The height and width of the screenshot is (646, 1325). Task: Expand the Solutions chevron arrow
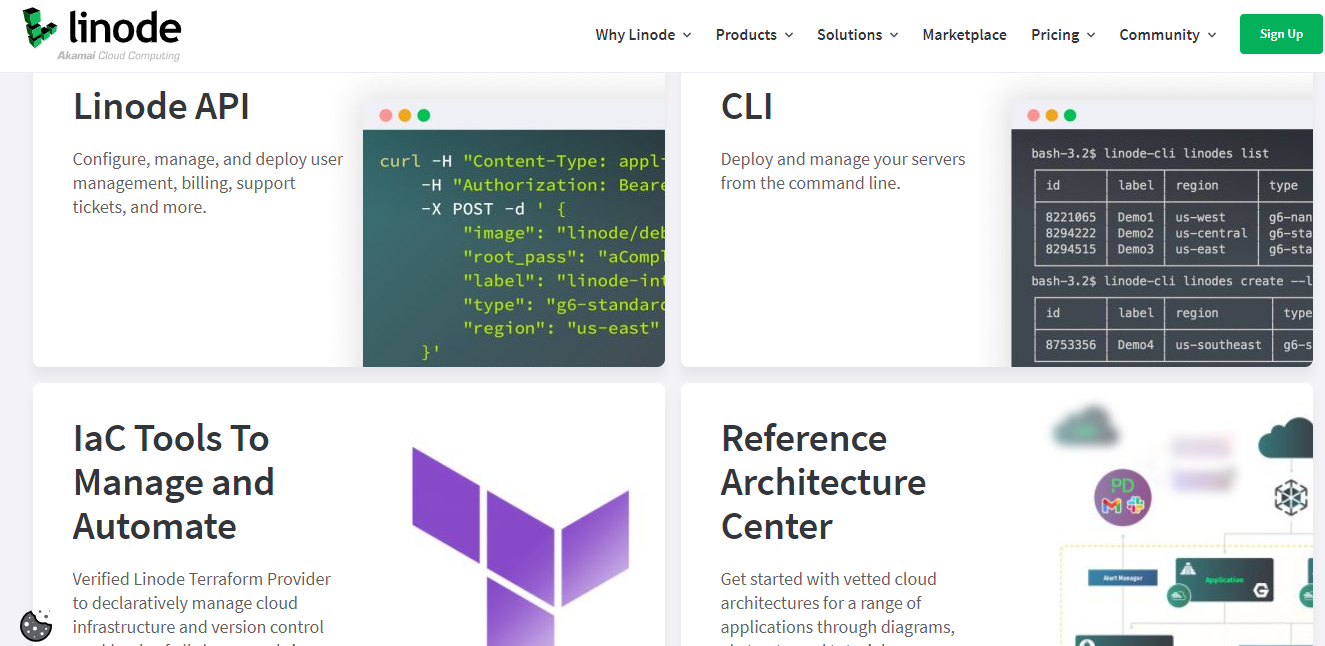click(894, 35)
